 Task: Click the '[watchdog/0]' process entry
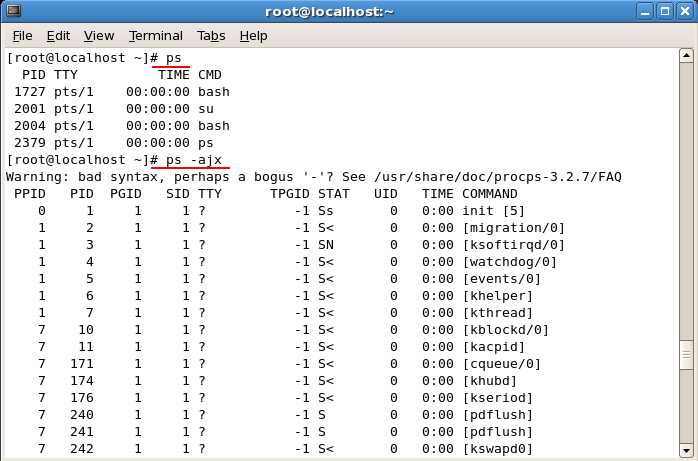pyautogui.click(x=510, y=262)
